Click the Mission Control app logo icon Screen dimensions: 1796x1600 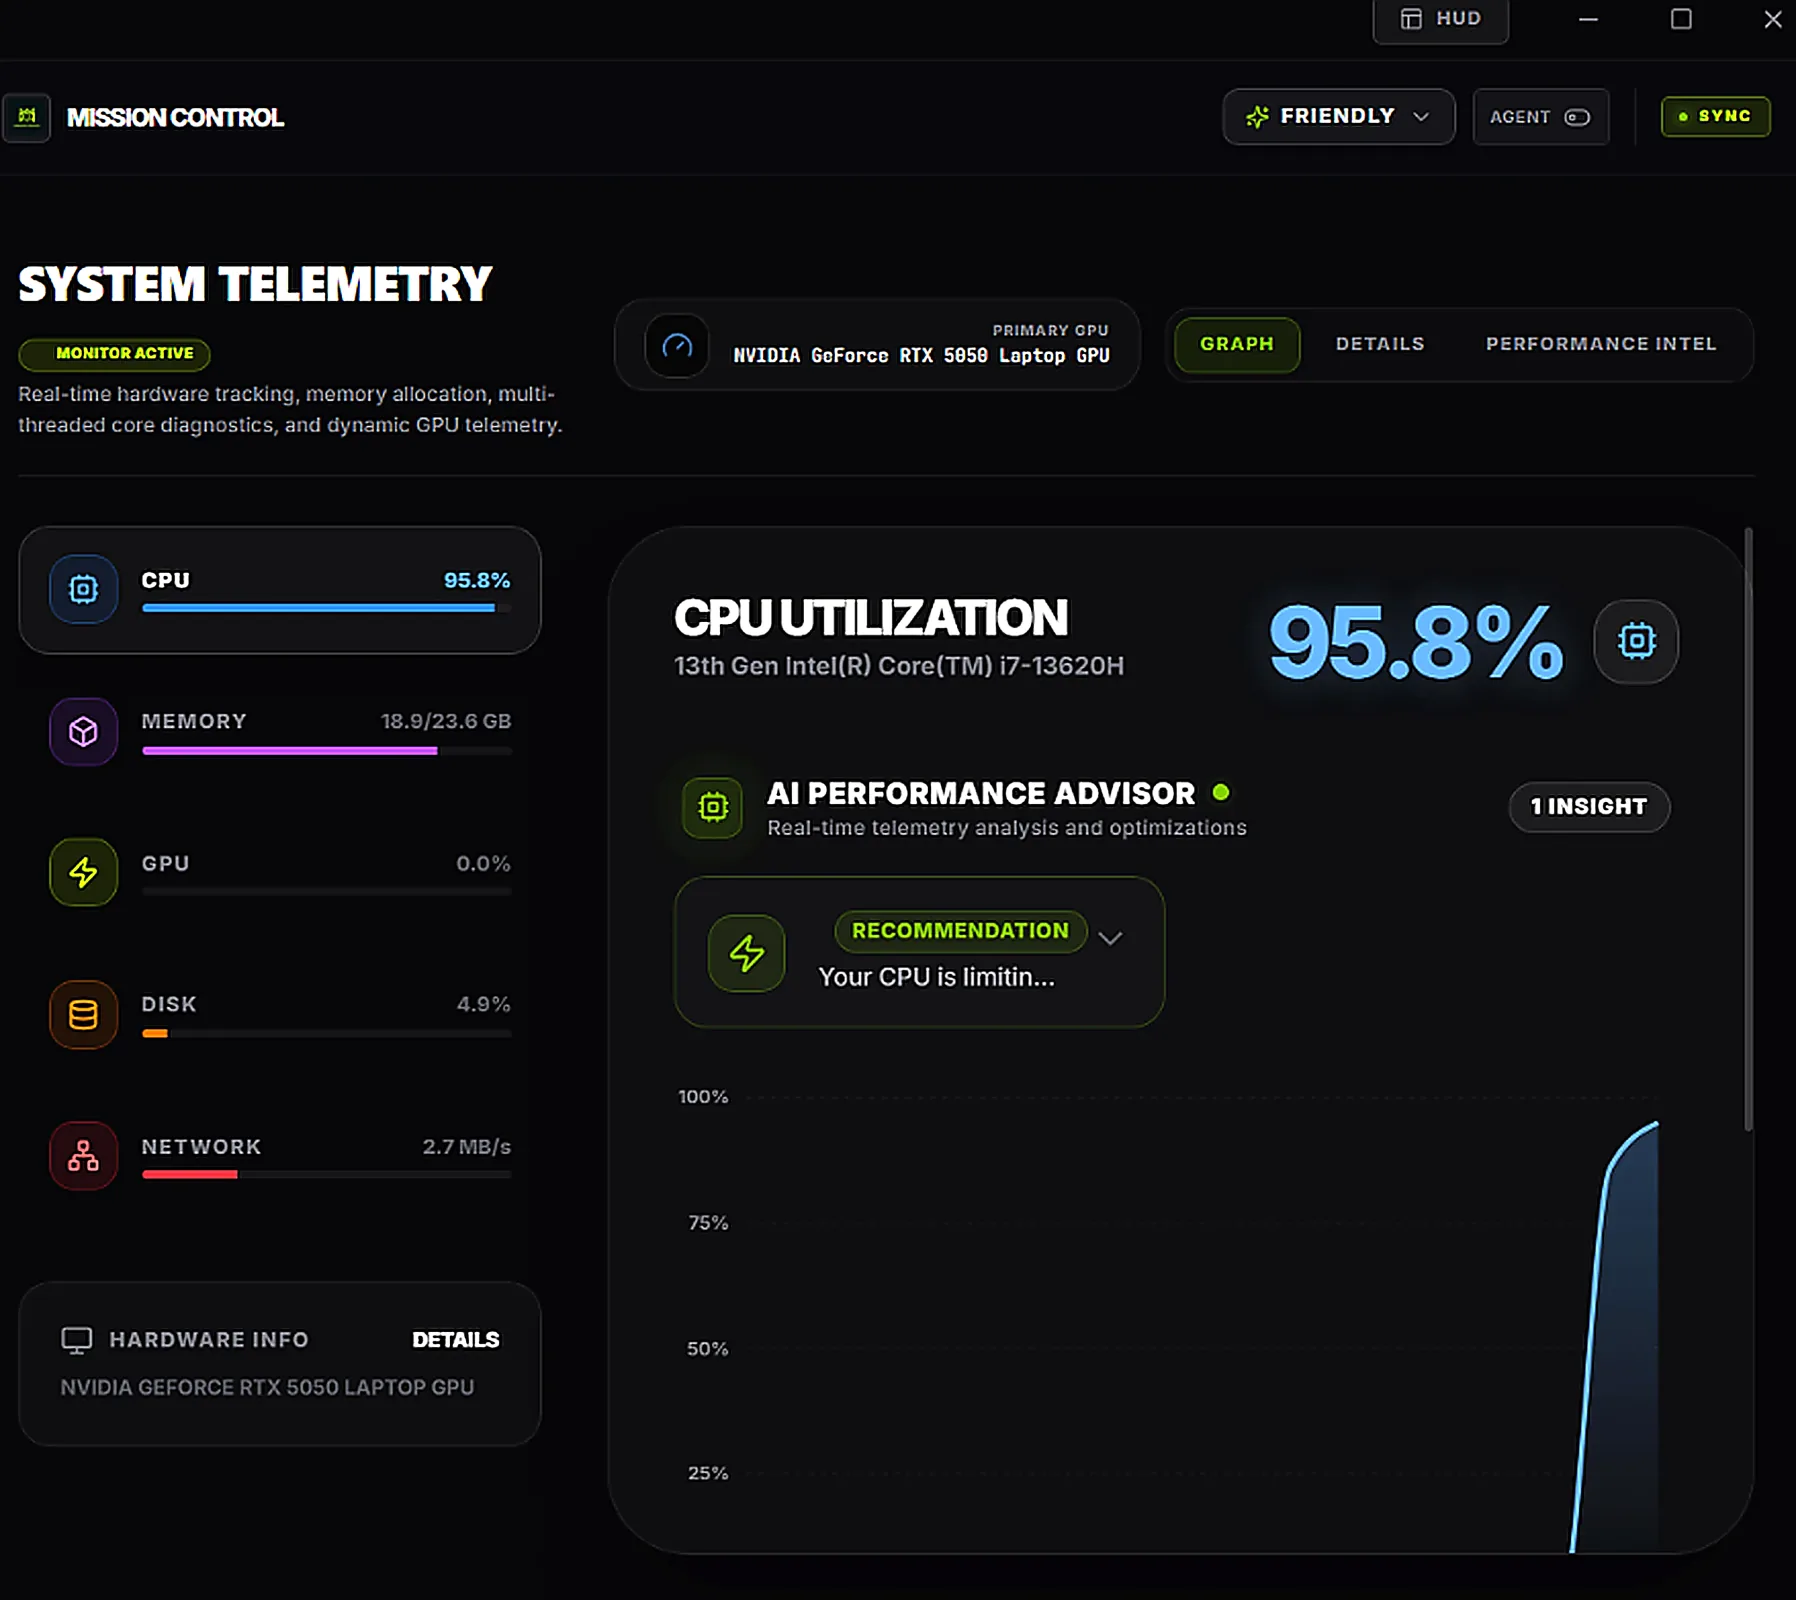(x=27, y=117)
